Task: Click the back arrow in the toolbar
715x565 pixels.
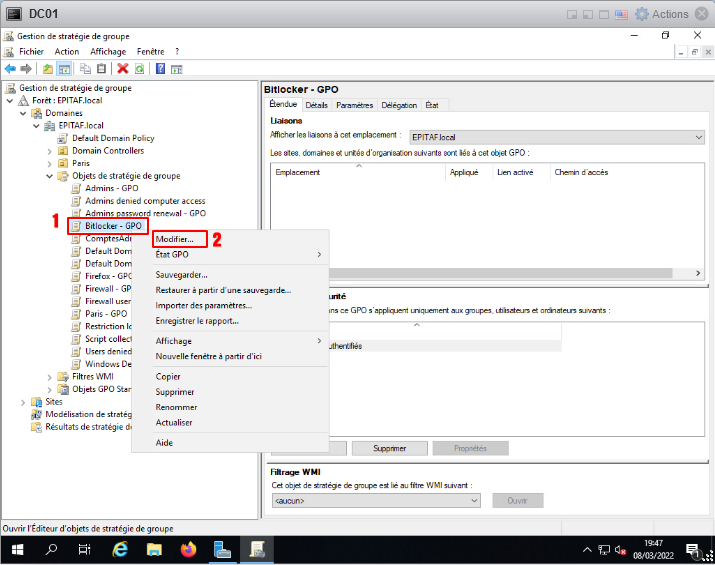Action: point(10,69)
